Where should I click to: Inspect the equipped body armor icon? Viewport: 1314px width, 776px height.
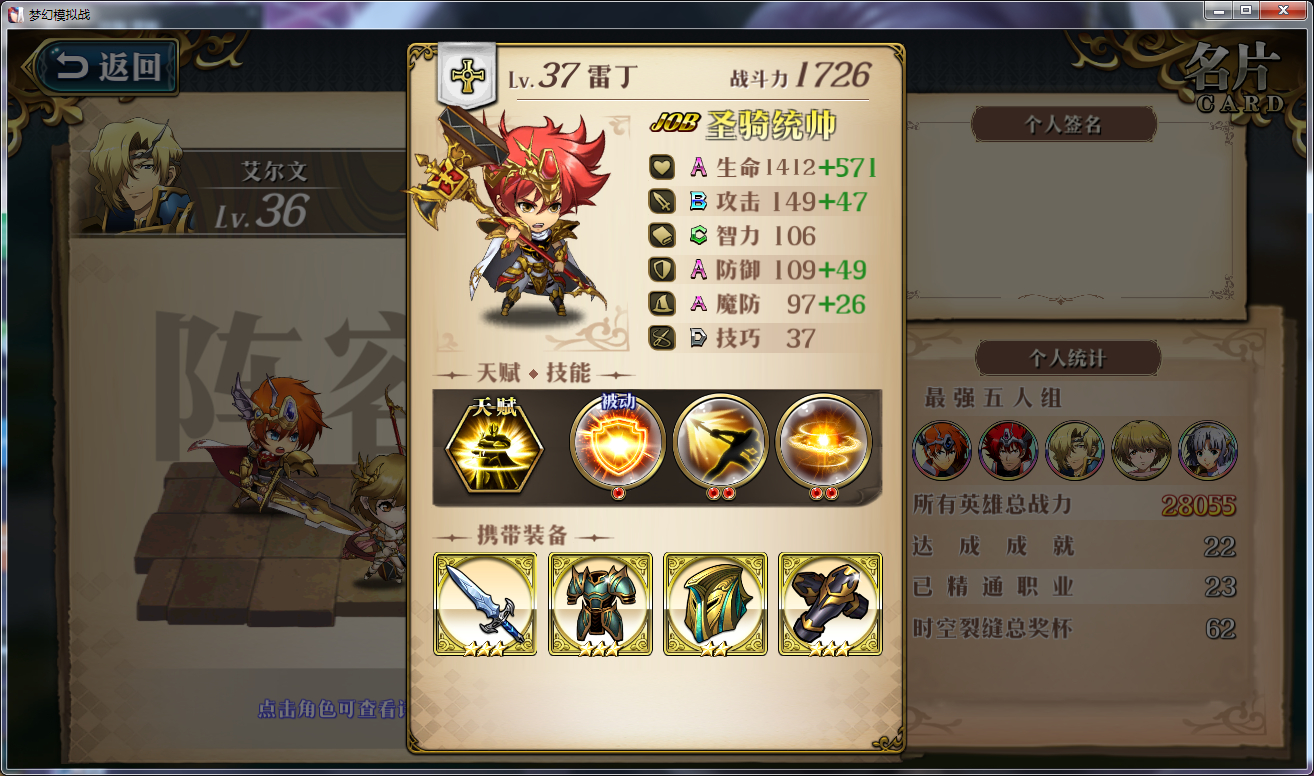click(600, 604)
